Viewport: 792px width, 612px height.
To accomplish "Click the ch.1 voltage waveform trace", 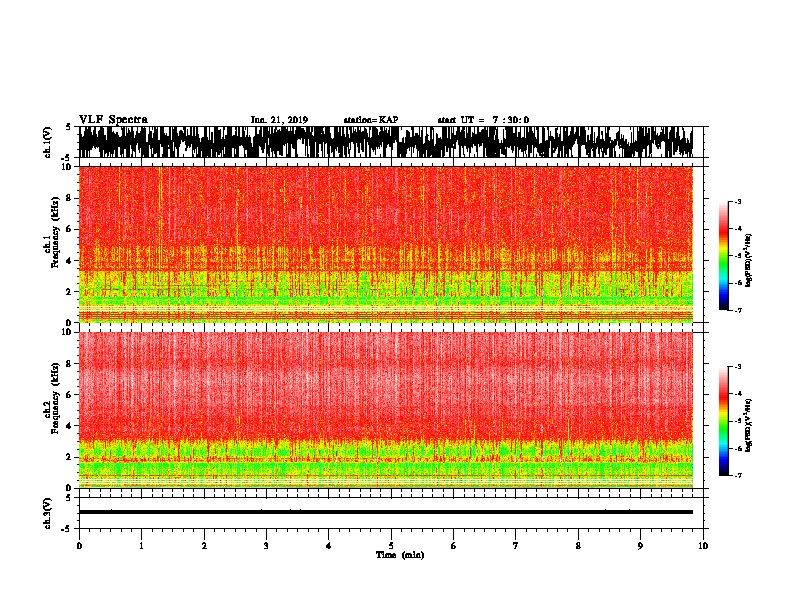I will tap(385, 142).
